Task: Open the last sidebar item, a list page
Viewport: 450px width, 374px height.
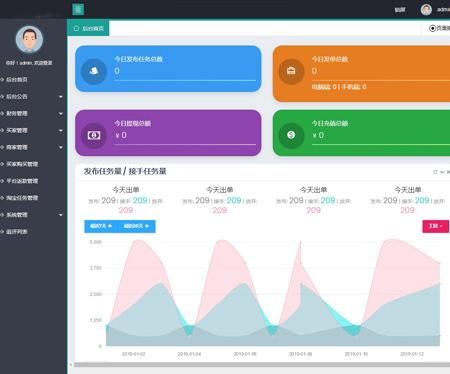Action: 17,232
